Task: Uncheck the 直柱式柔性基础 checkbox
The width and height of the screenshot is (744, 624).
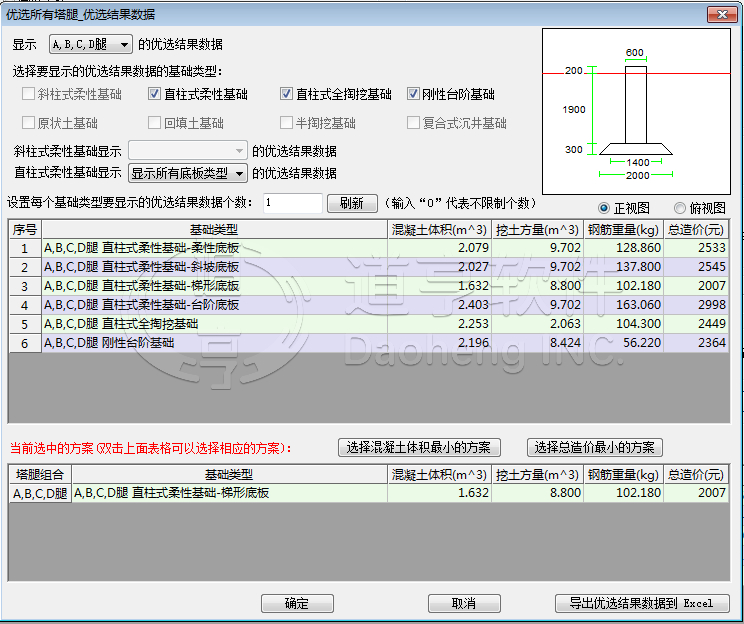Action: pyautogui.click(x=154, y=93)
